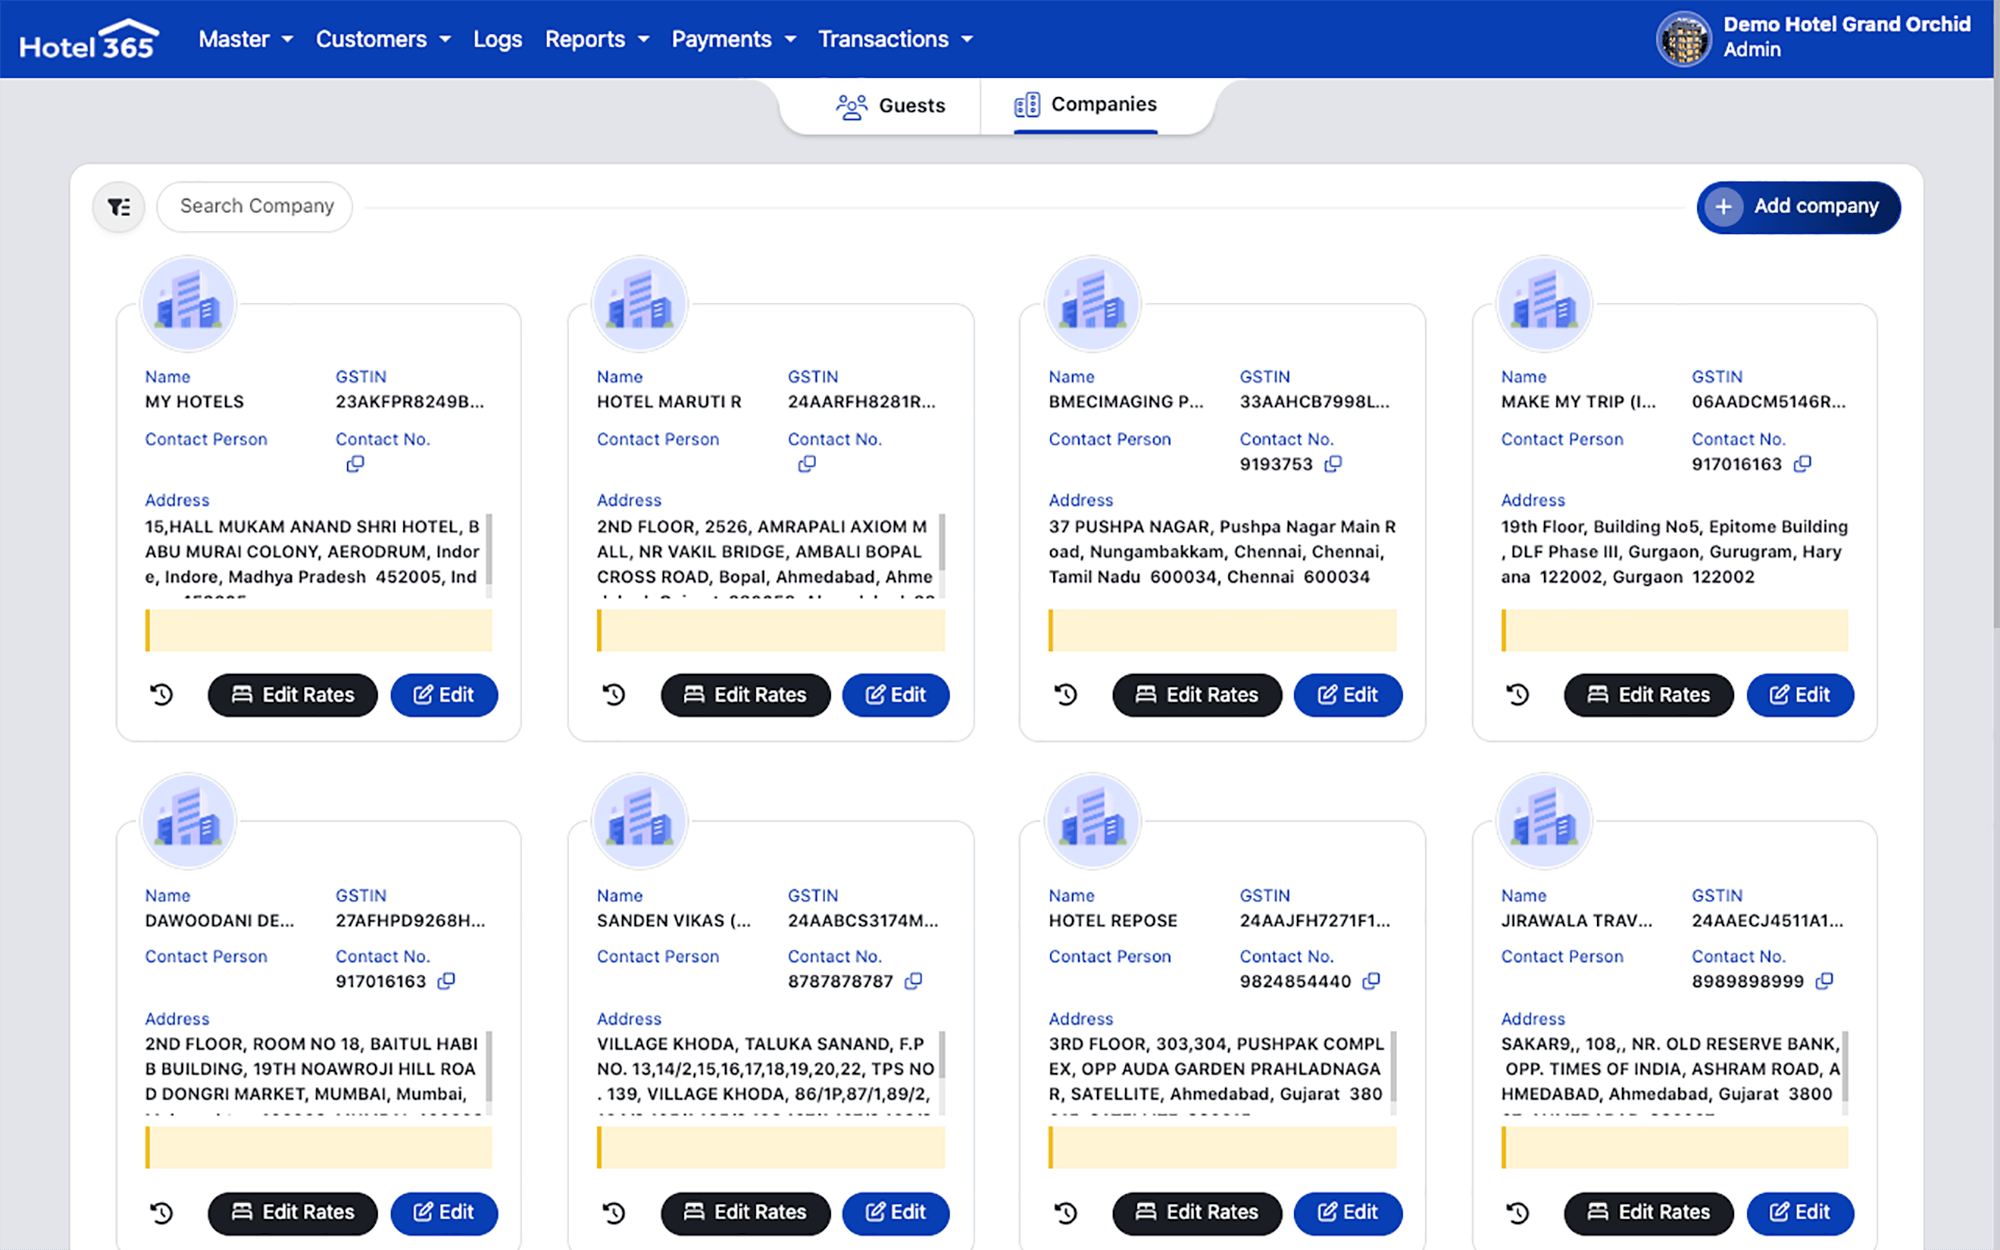Open the Logs menu item
The width and height of the screenshot is (2000, 1250).
tap(497, 39)
